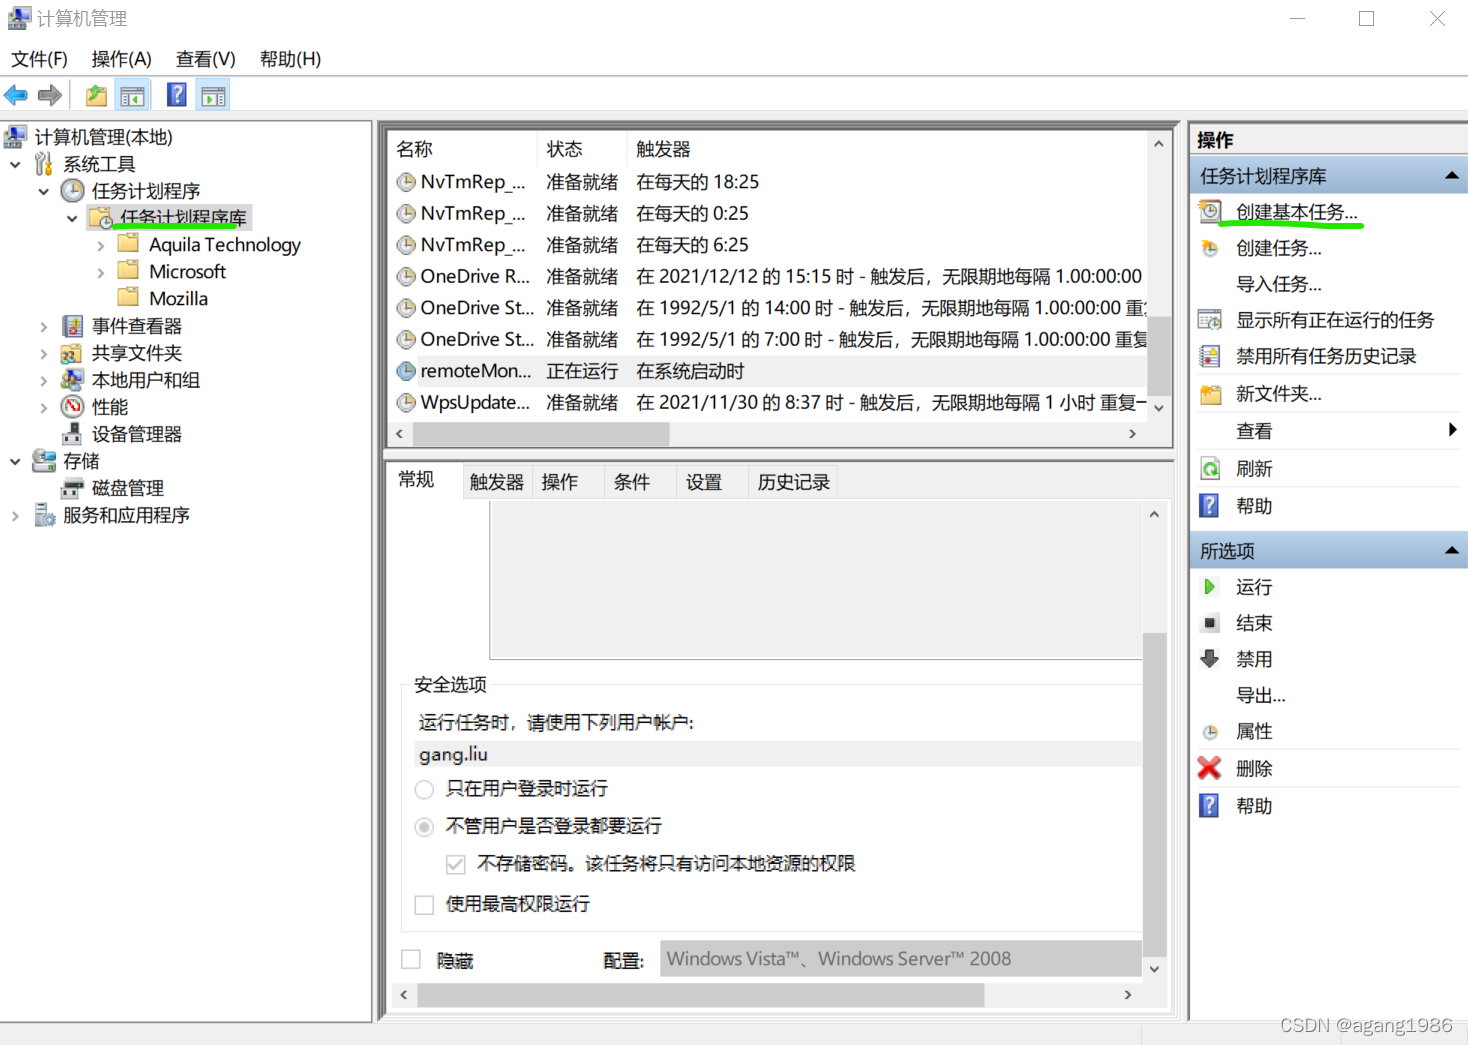The height and width of the screenshot is (1045, 1468).
Task: Click the 性能 tree icon
Action: 72,407
